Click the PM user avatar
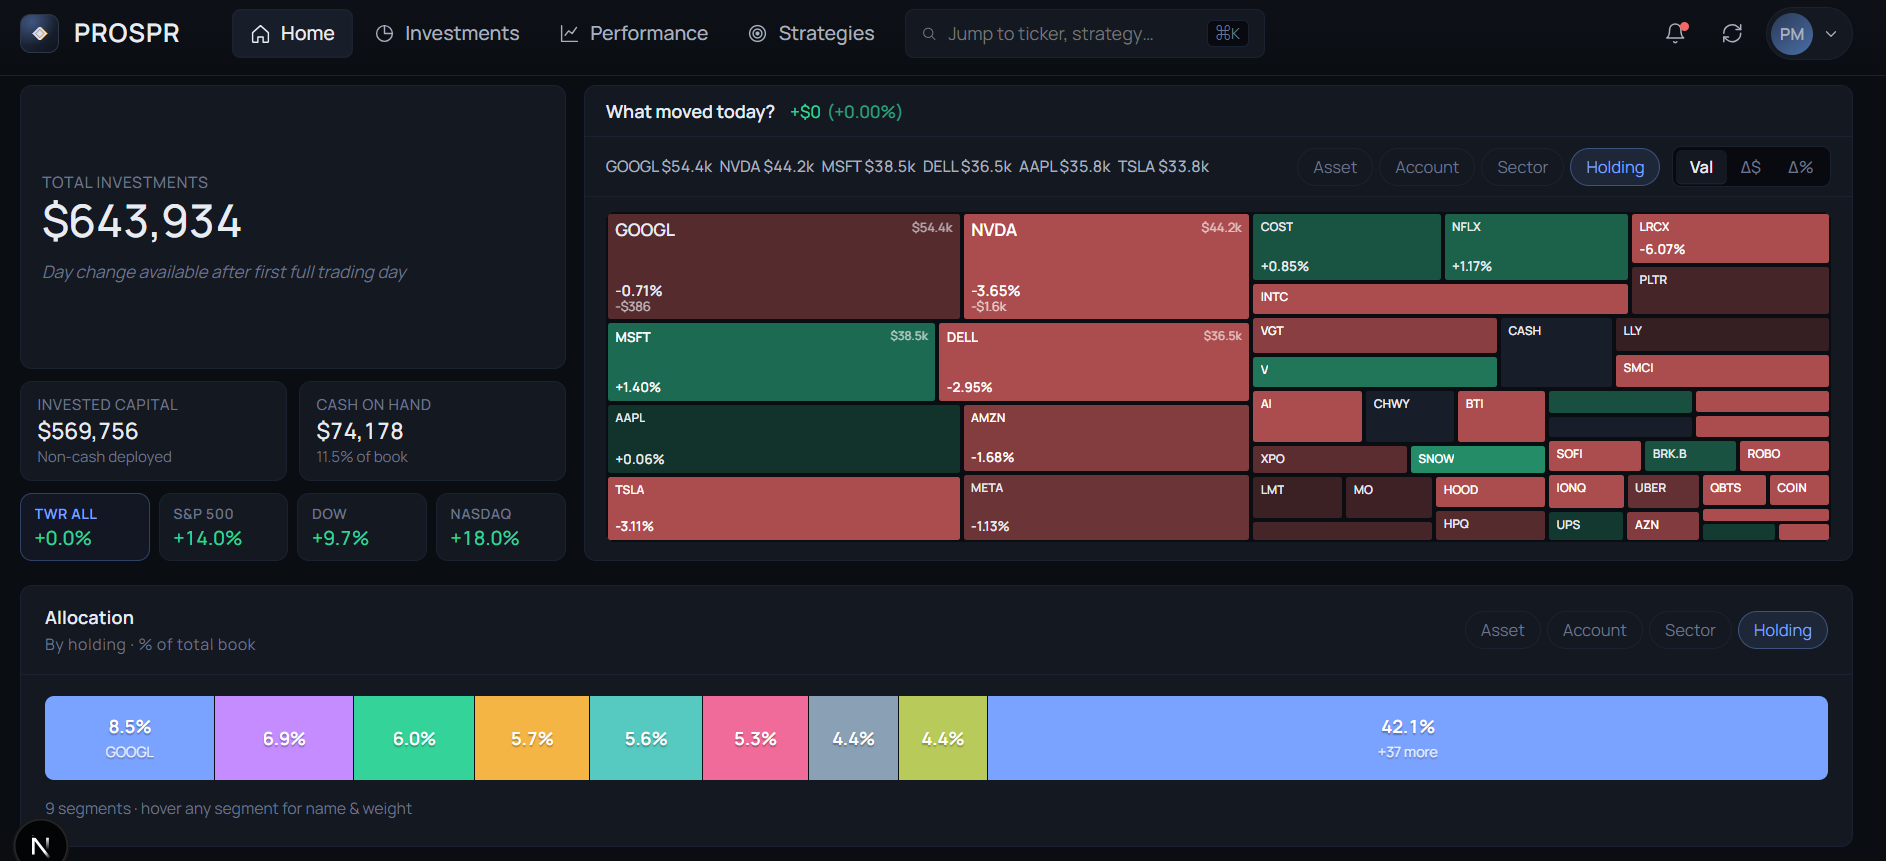This screenshot has height=861, width=1886. pos(1792,34)
